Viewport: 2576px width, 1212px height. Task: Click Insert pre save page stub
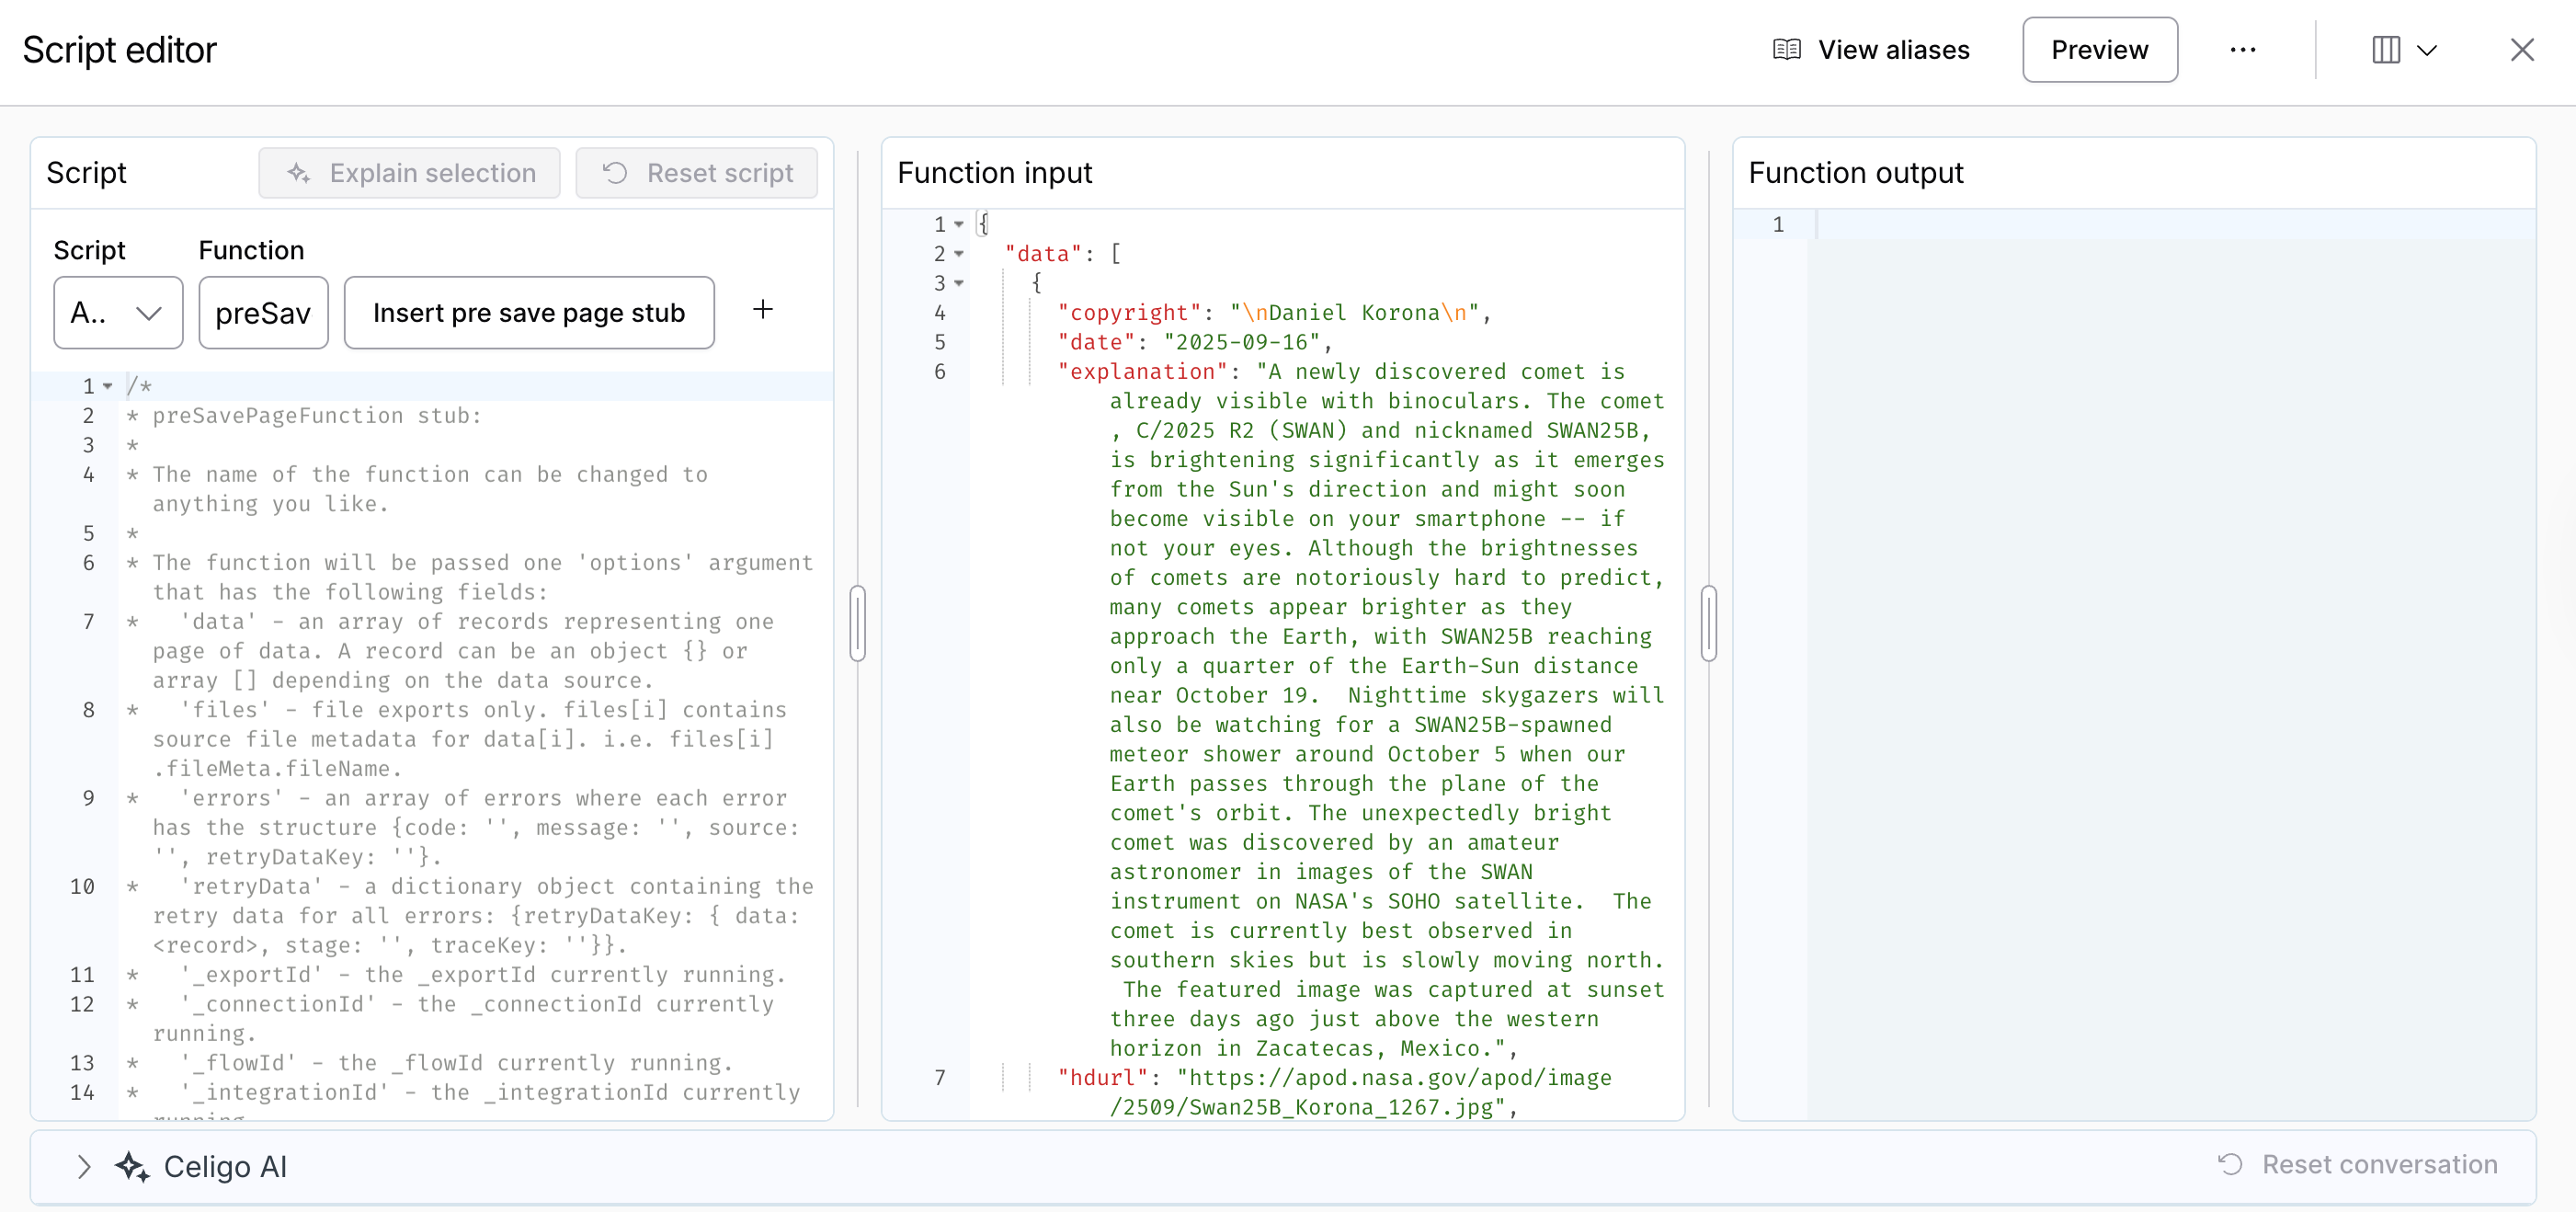click(x=529, y=313)
